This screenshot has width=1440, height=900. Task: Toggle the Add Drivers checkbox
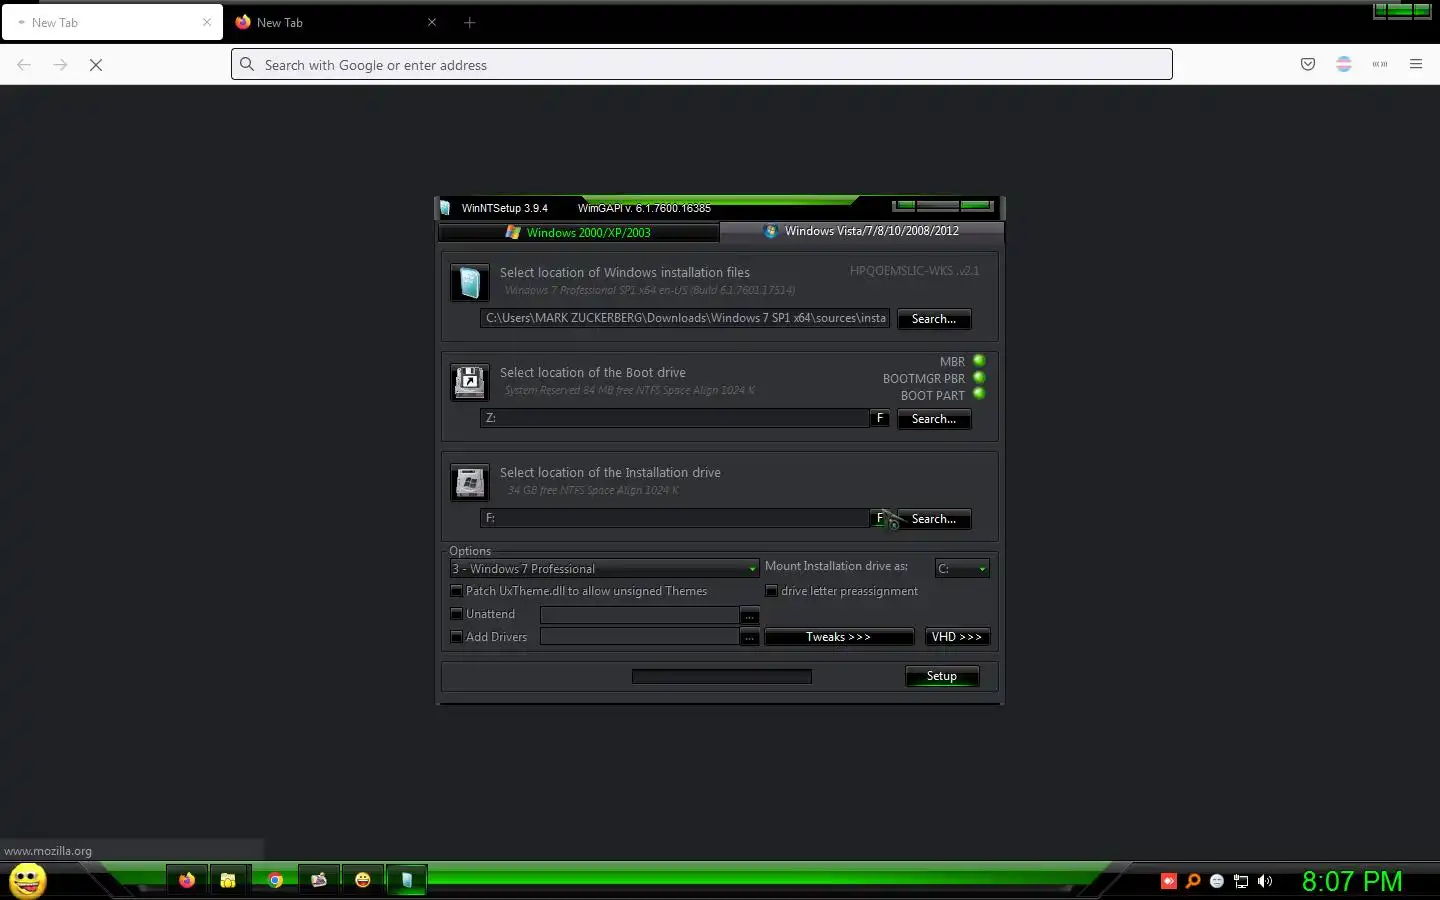coord(456,637)
